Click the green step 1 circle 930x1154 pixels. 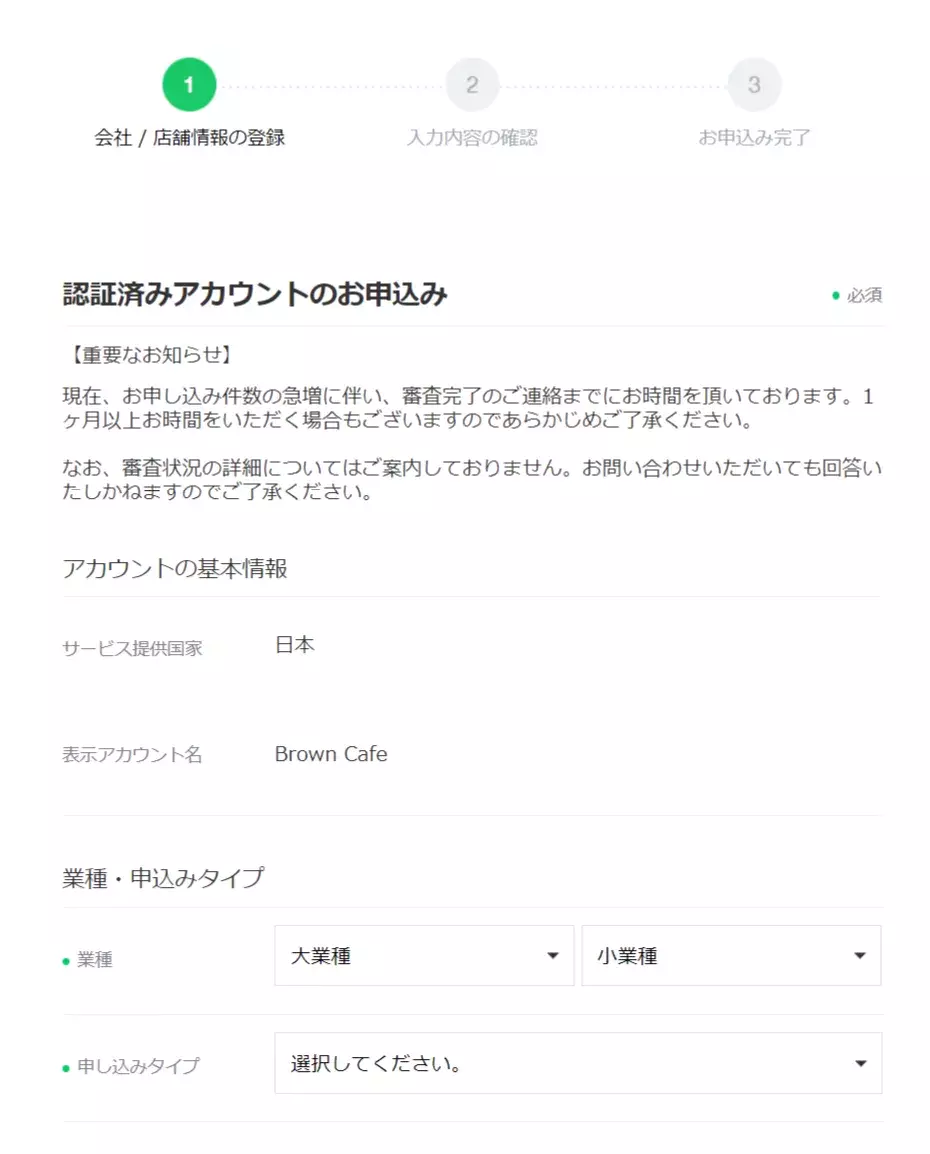[189, 85]
